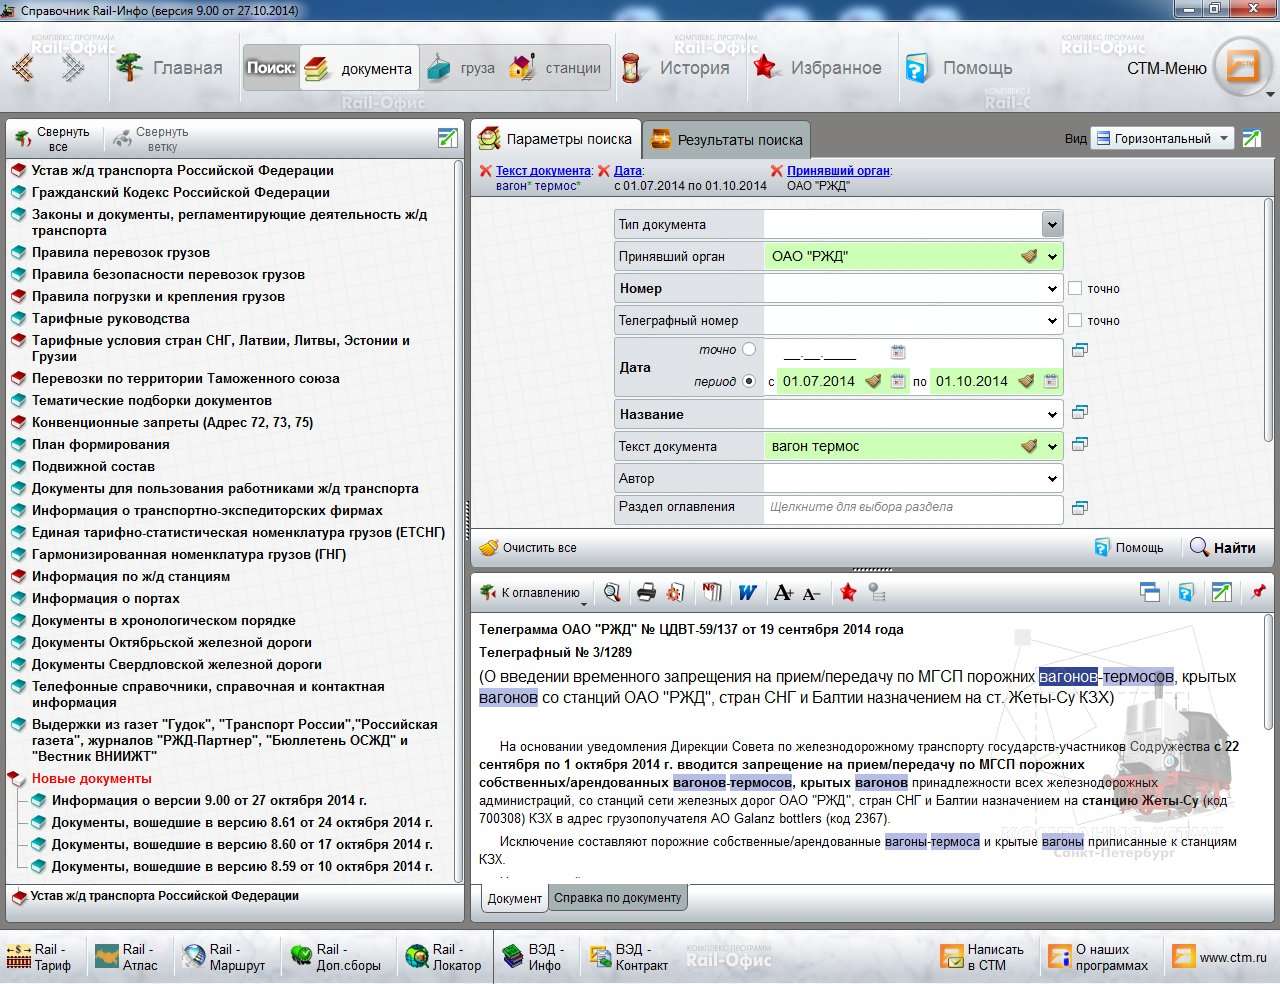Viewport: 1280px width, 984px height.
Task: Open the Вид Горизонтальный dropdown
Action: tap(1162, 138)
